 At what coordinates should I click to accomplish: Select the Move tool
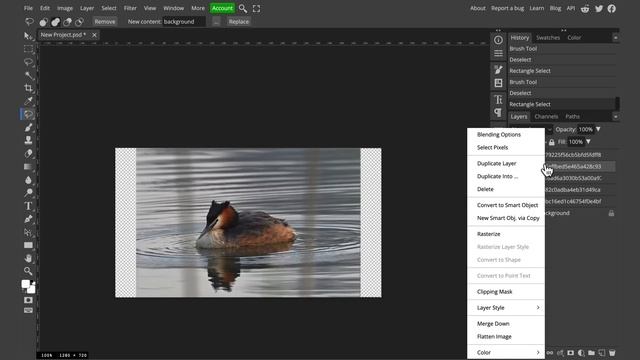[28, 36]
